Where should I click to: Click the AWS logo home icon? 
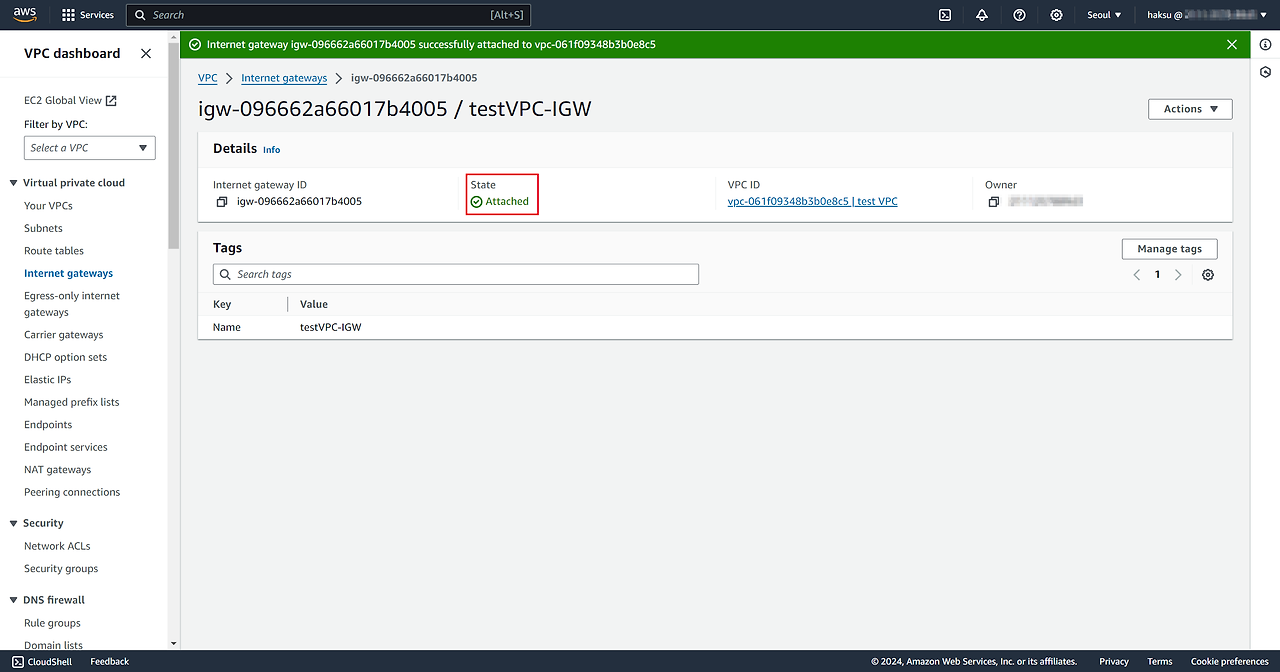point(25,14)
